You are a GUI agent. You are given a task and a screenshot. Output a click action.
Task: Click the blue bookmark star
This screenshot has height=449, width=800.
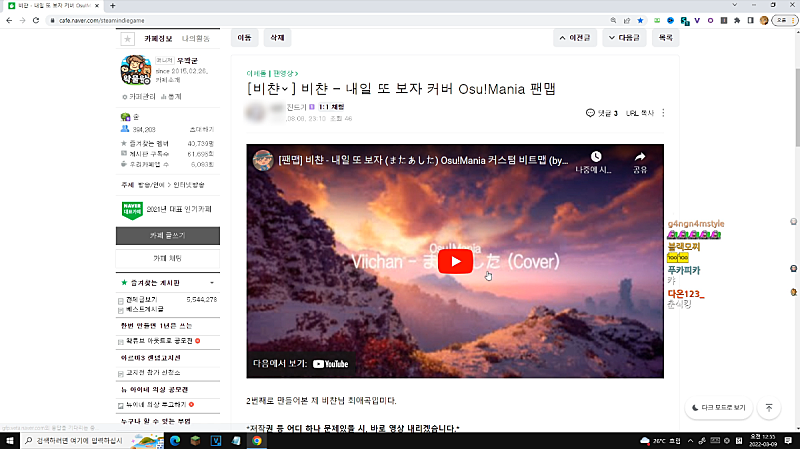(x=640, y=20)
